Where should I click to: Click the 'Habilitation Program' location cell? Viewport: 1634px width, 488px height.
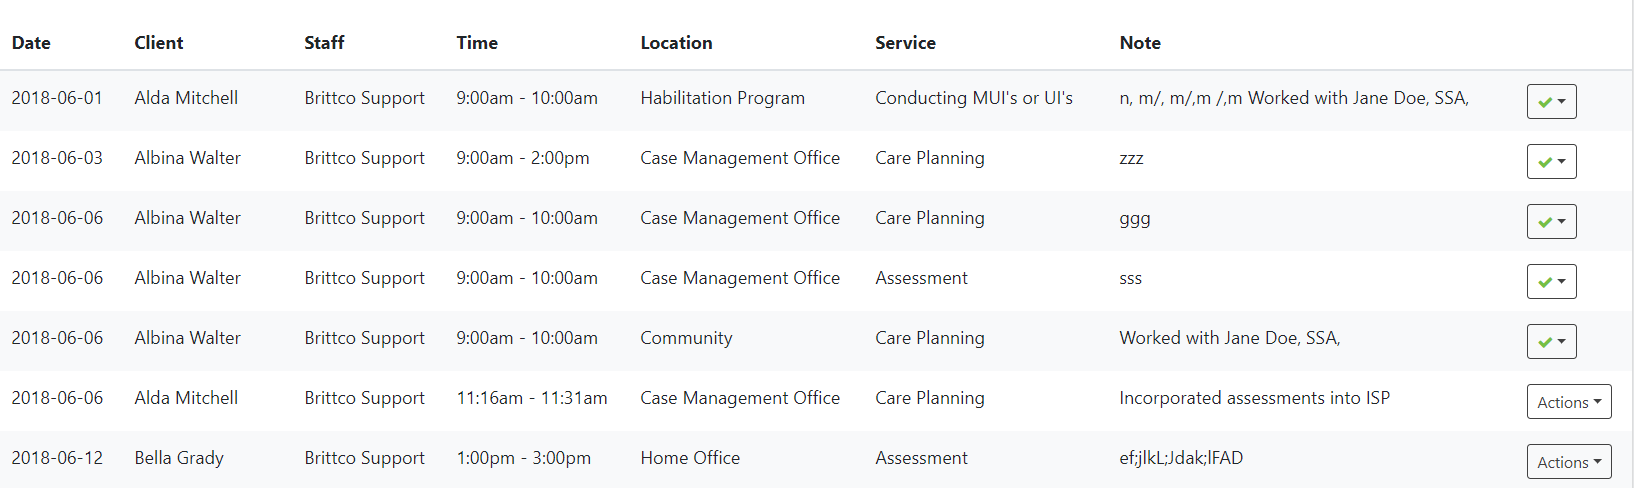pyautogui.click(x=722, y=98)
